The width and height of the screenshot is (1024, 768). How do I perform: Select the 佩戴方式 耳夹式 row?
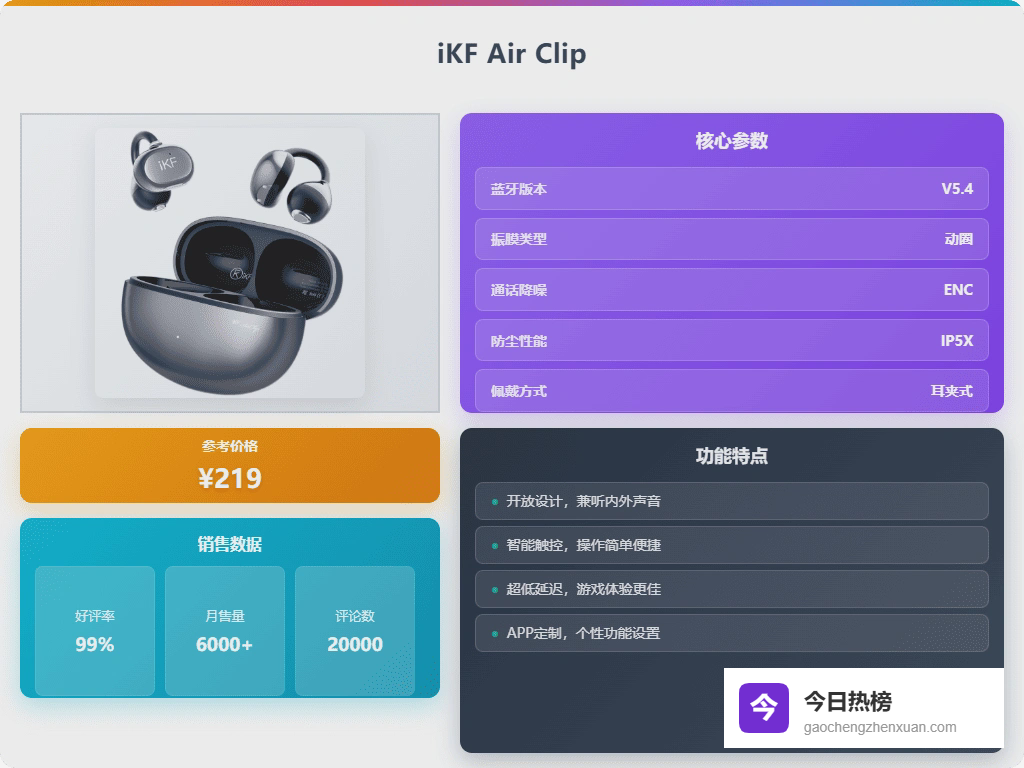pyautogui.click(x=731, y=390)
